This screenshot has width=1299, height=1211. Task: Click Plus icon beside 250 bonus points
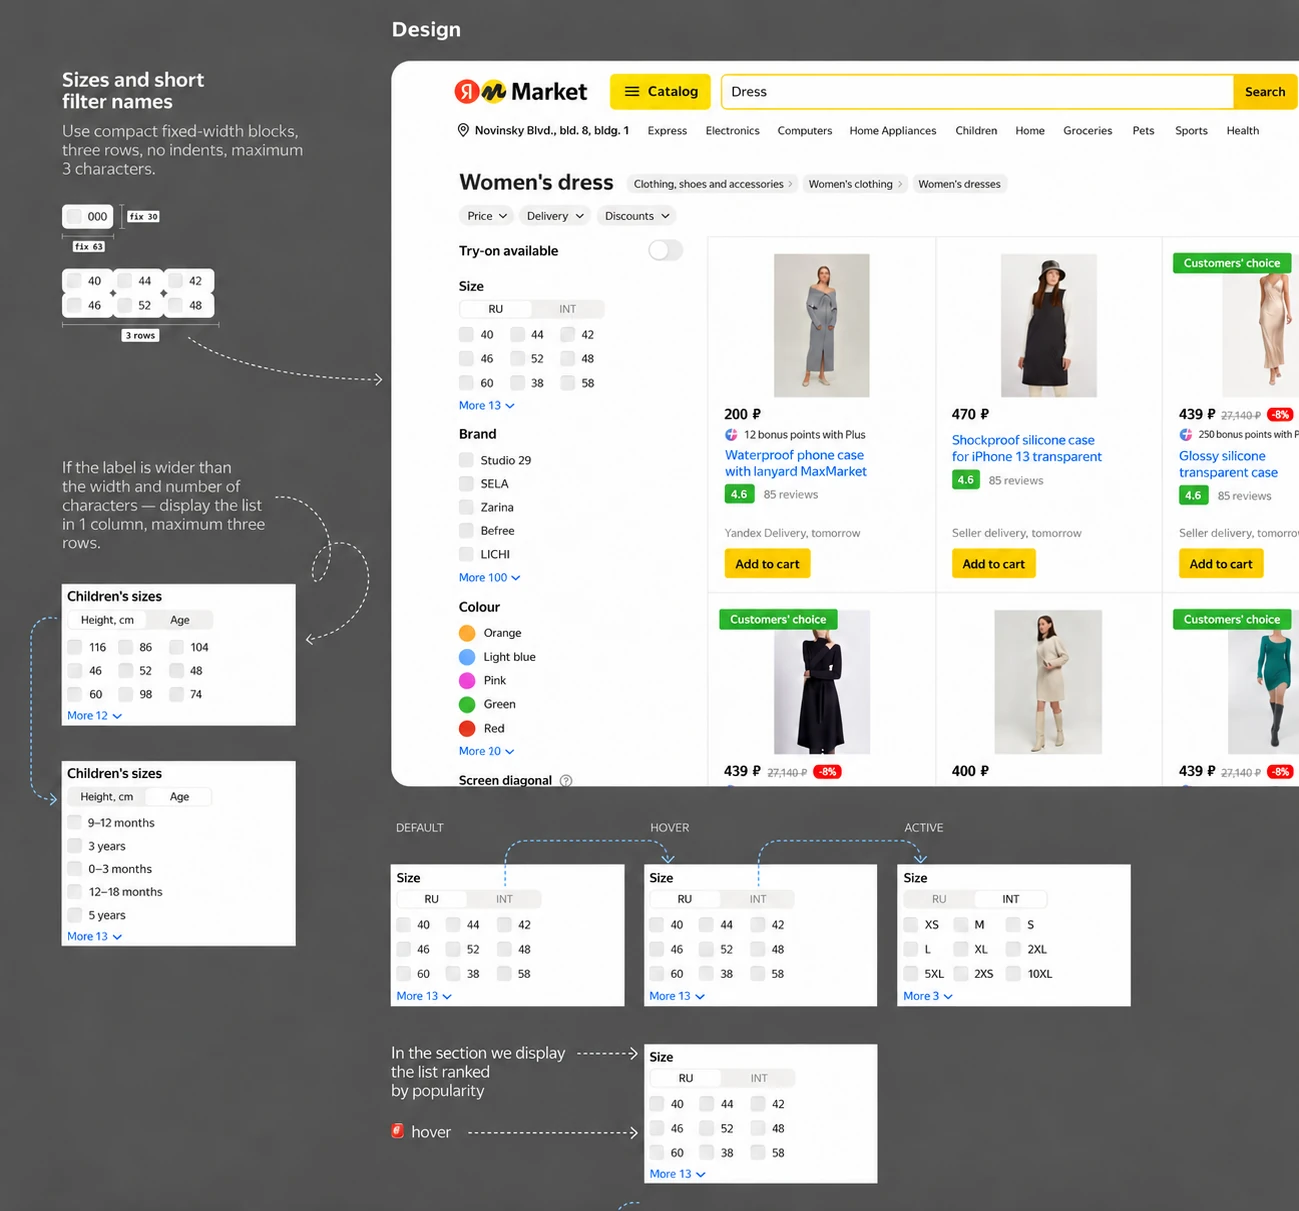pos(1185,434)
